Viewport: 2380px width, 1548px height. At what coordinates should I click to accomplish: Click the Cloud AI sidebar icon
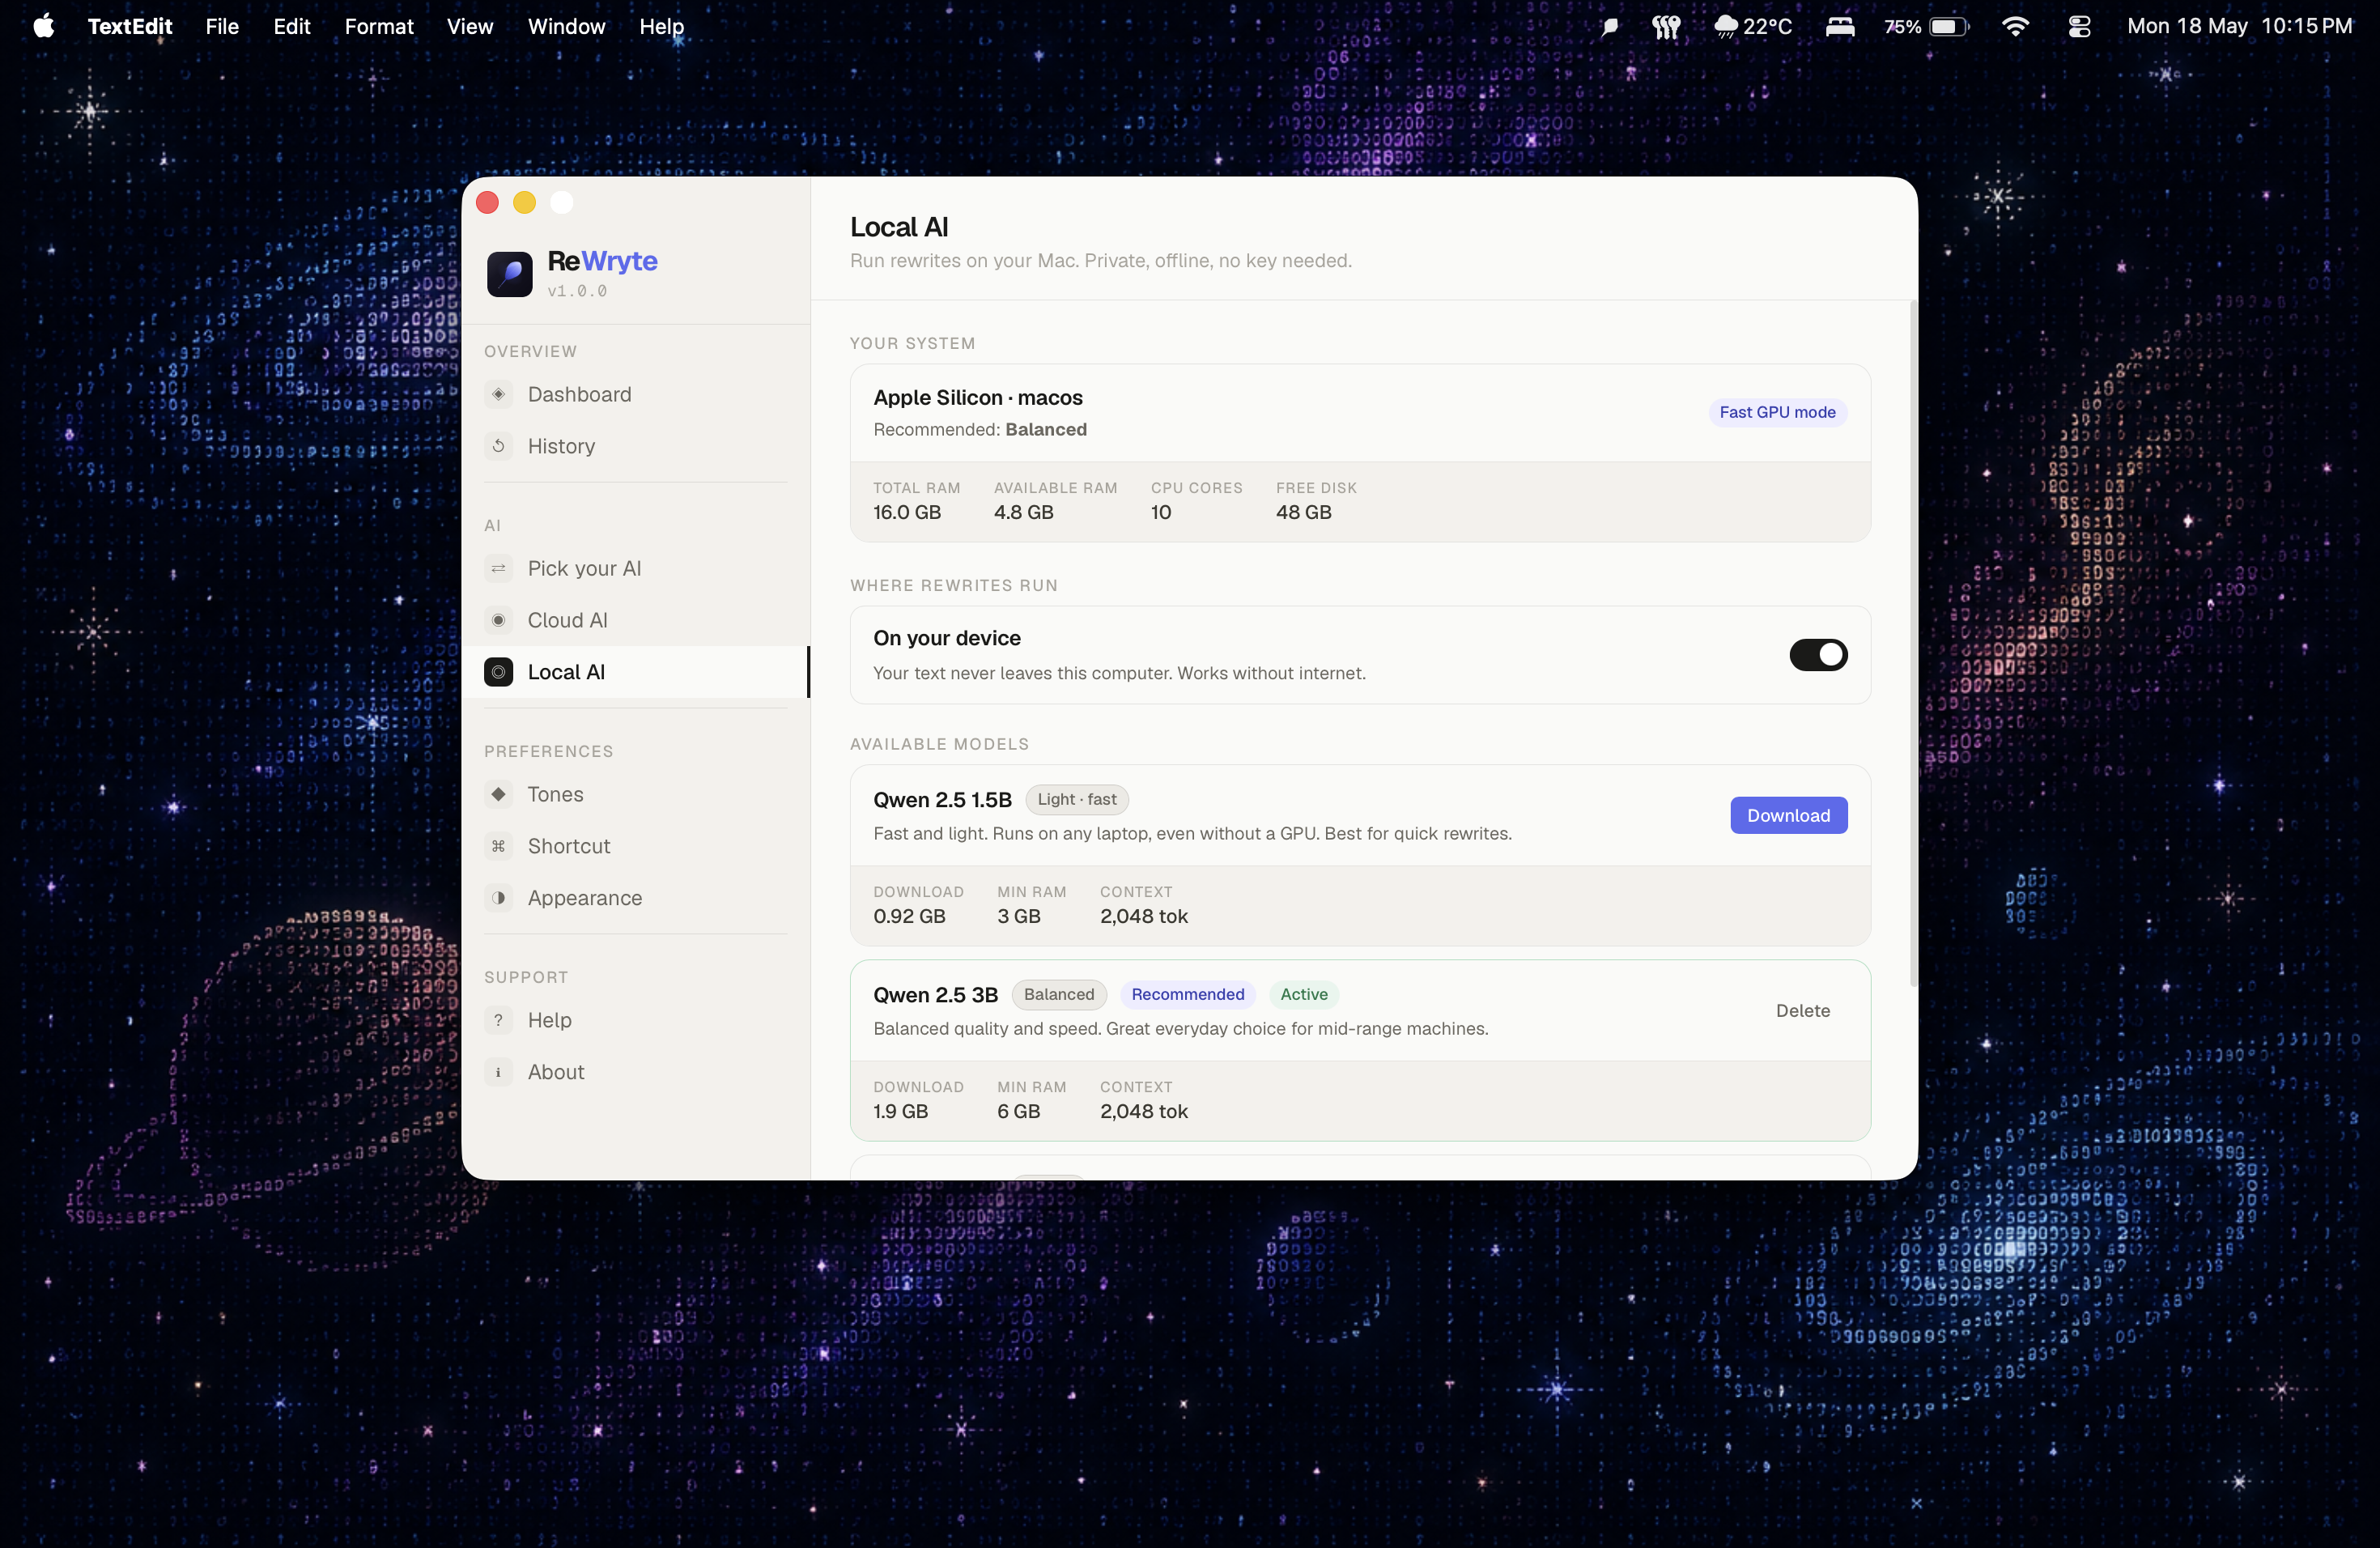(498, 620)
